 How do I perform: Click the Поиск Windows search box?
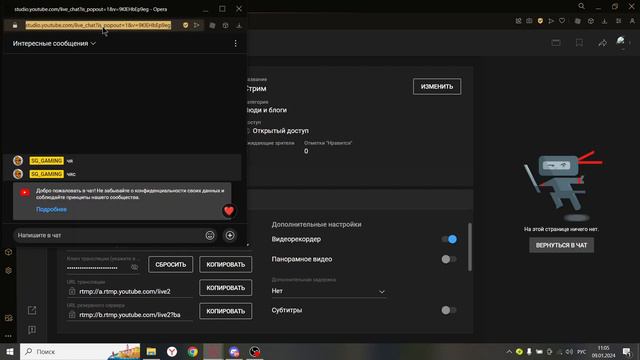(x=80, y=351)
